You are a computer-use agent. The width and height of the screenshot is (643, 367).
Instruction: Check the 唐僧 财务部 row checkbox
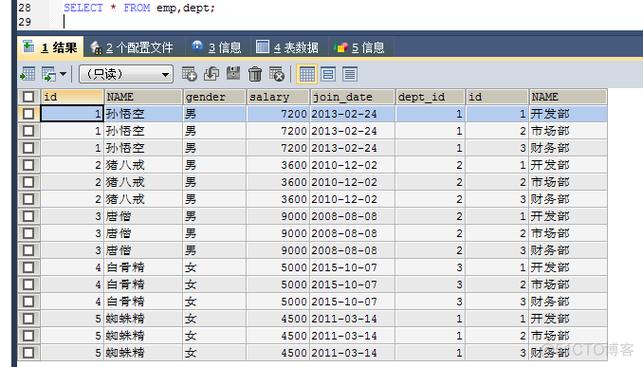[x=28, y=250]
